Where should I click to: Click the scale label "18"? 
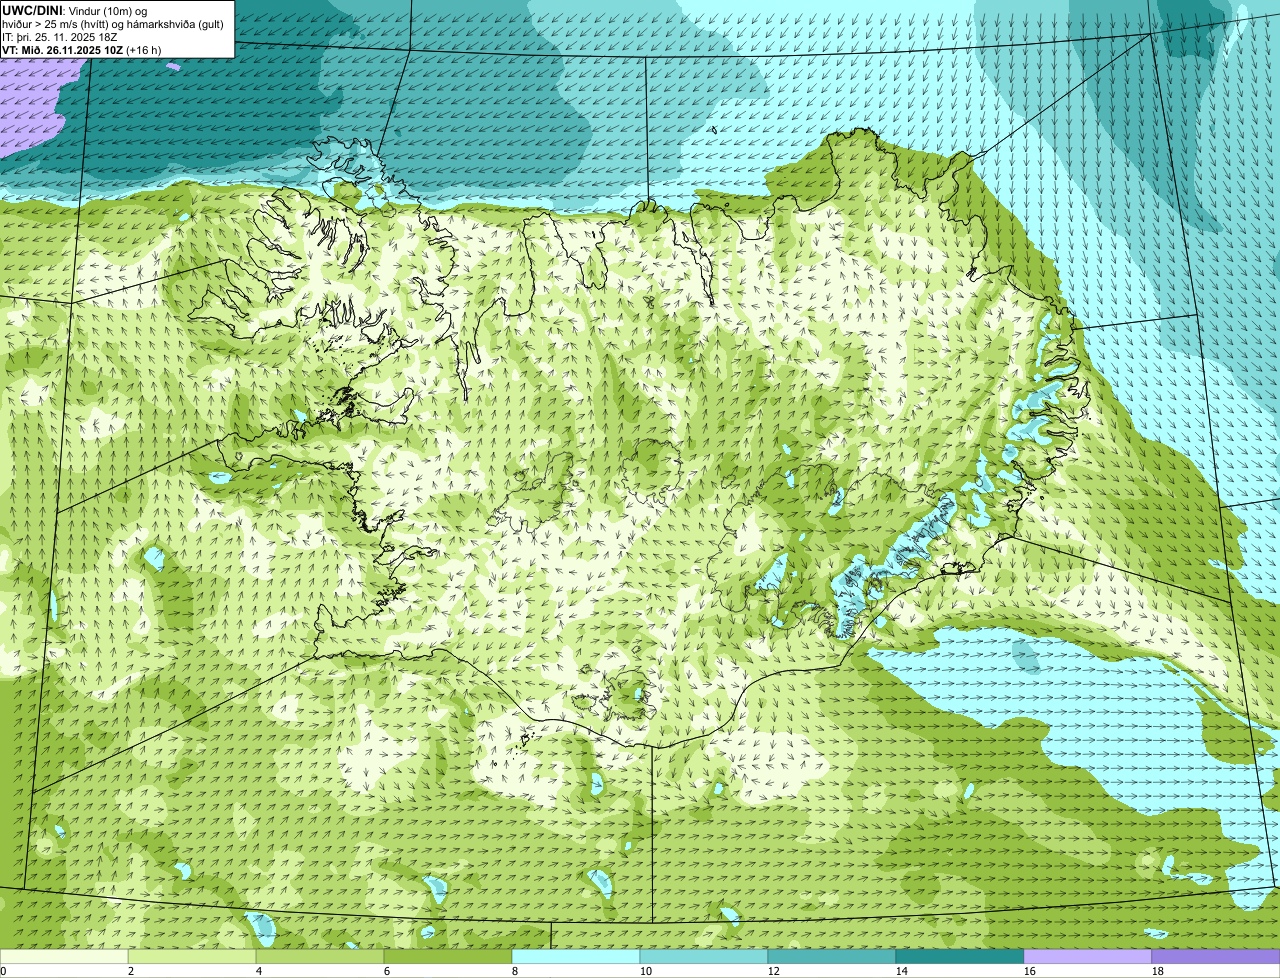(1158, 971)
